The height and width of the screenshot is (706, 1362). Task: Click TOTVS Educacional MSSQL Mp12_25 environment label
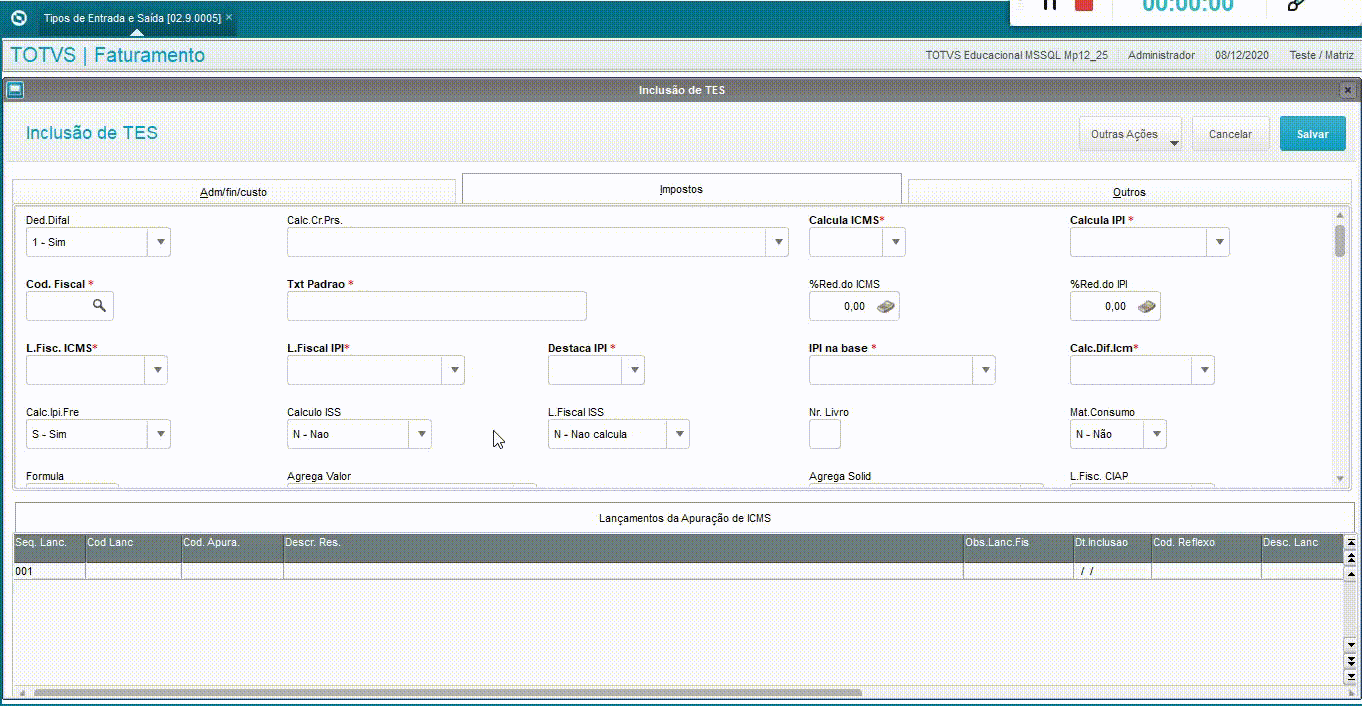tap(1016, 55)
